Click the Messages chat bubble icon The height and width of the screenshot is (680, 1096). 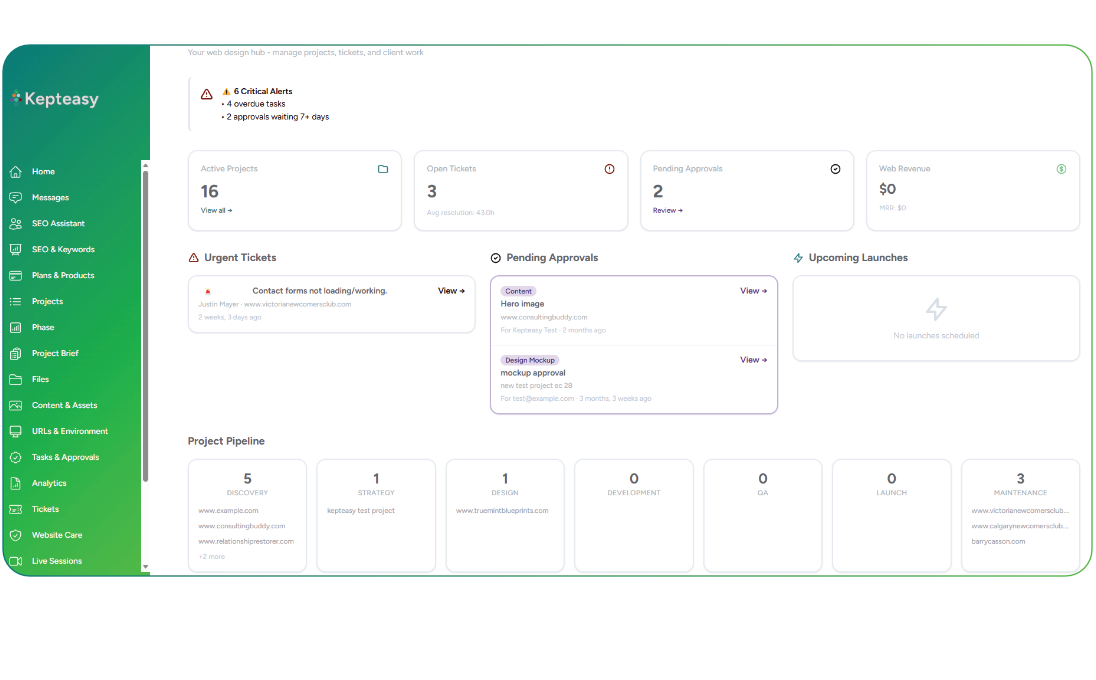(15, 198)
